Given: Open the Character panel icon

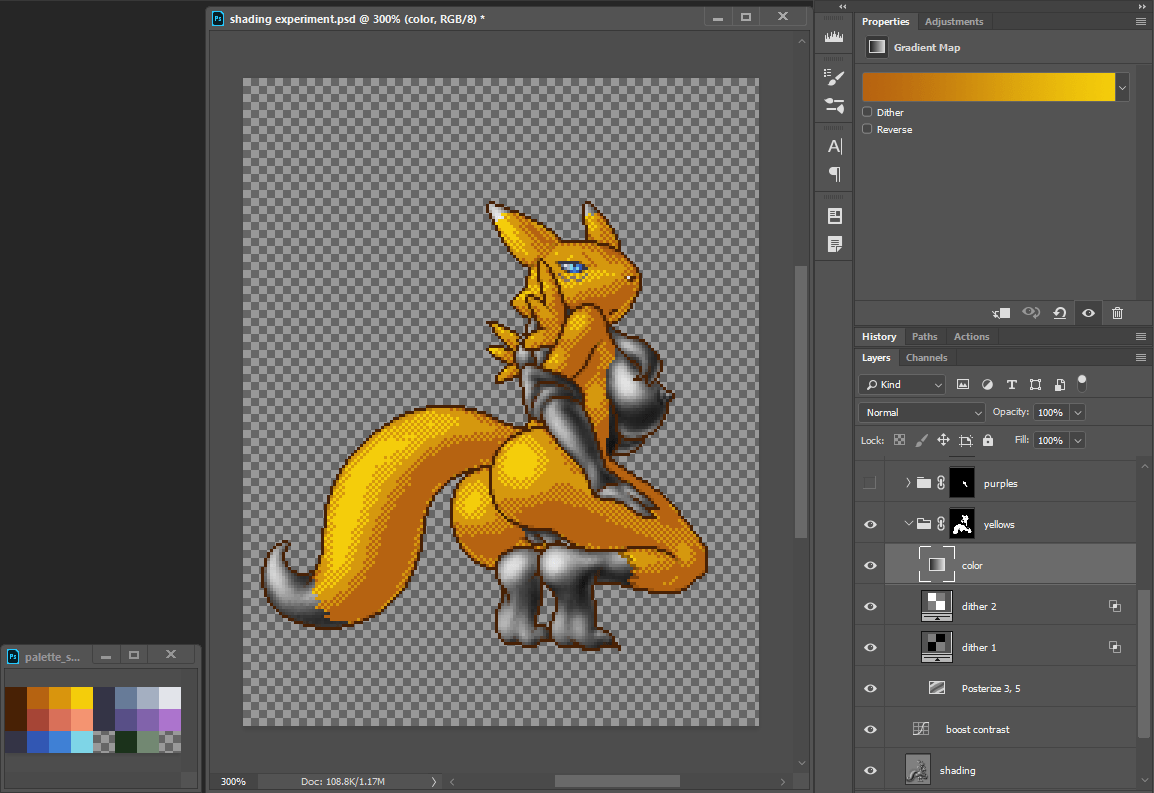Looking at the screenshot, I should tap(834, 146).
